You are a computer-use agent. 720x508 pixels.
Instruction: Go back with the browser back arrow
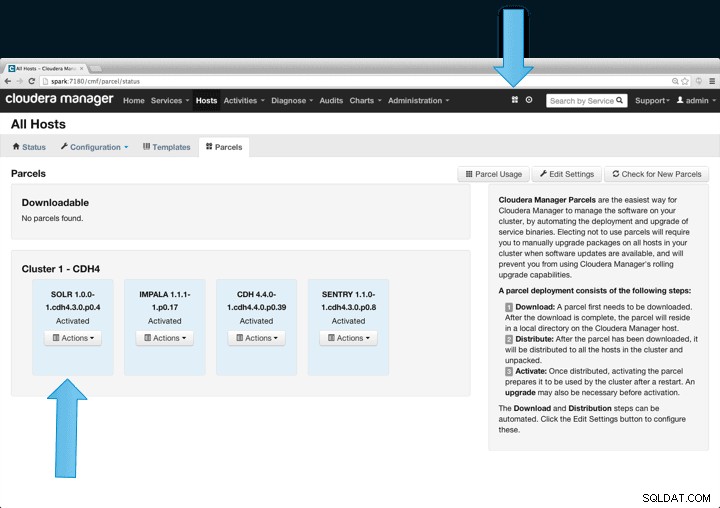(8, 81)
